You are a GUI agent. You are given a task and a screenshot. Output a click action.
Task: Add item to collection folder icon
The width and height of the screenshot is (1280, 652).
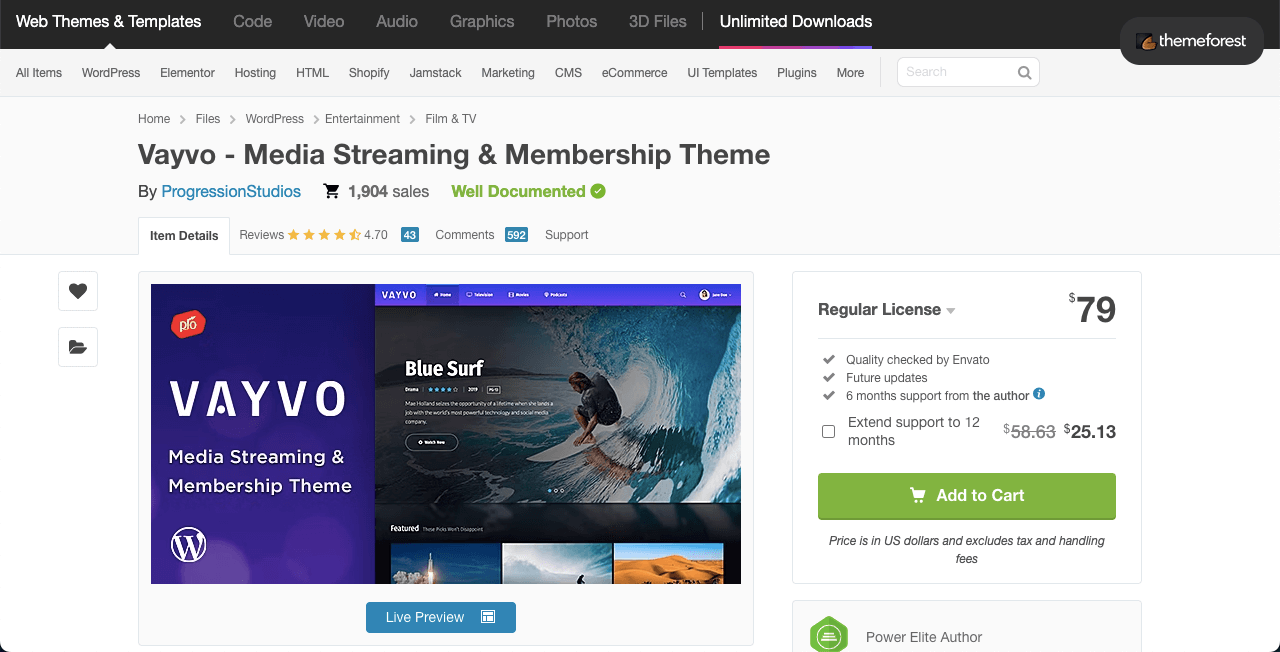78,347
